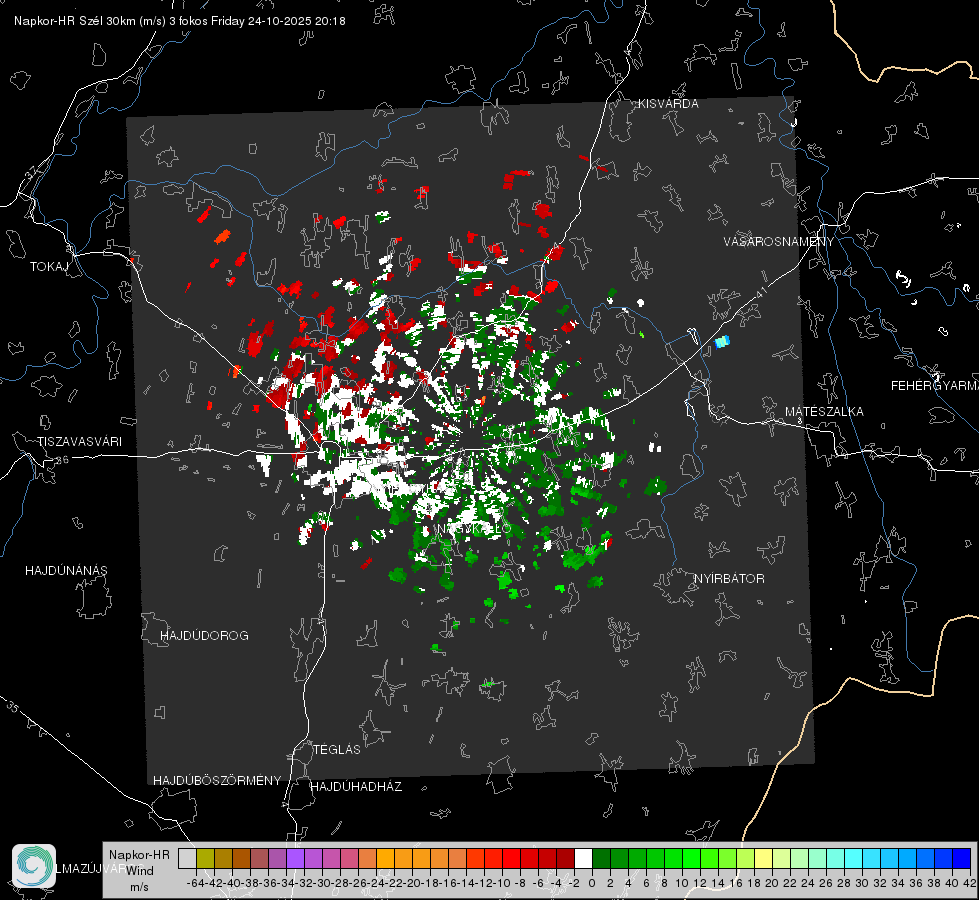Screen dimensions: 979x900
Task: Click the bright green swatch between 10 and 12
Action: click(691, 858)
